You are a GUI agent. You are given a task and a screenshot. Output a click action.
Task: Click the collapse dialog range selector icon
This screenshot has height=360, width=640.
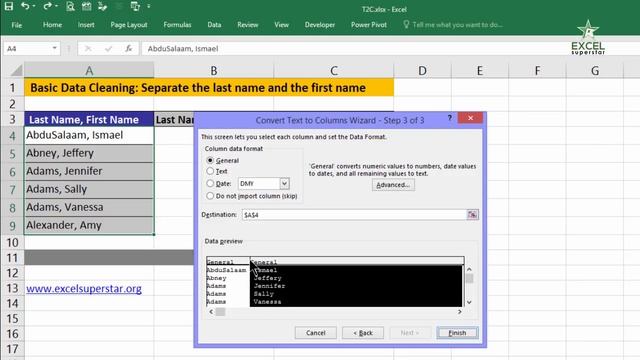point(472,215)
